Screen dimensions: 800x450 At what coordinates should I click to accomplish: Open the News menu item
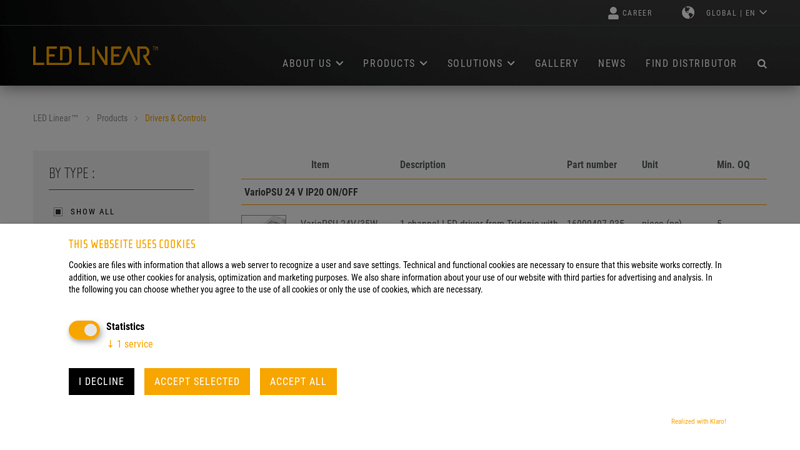pyautogui.click(x=611, y=64)
